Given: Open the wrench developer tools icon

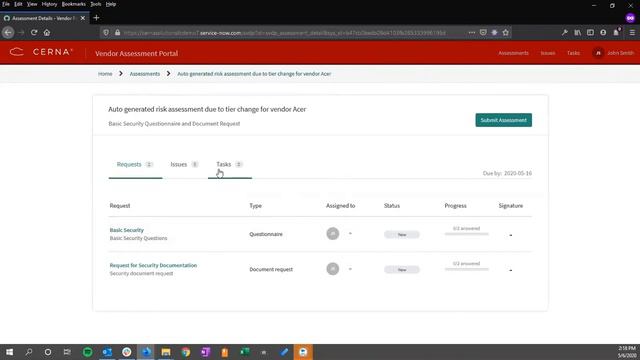Looking at the screenshot, I should tap(564, 33).
